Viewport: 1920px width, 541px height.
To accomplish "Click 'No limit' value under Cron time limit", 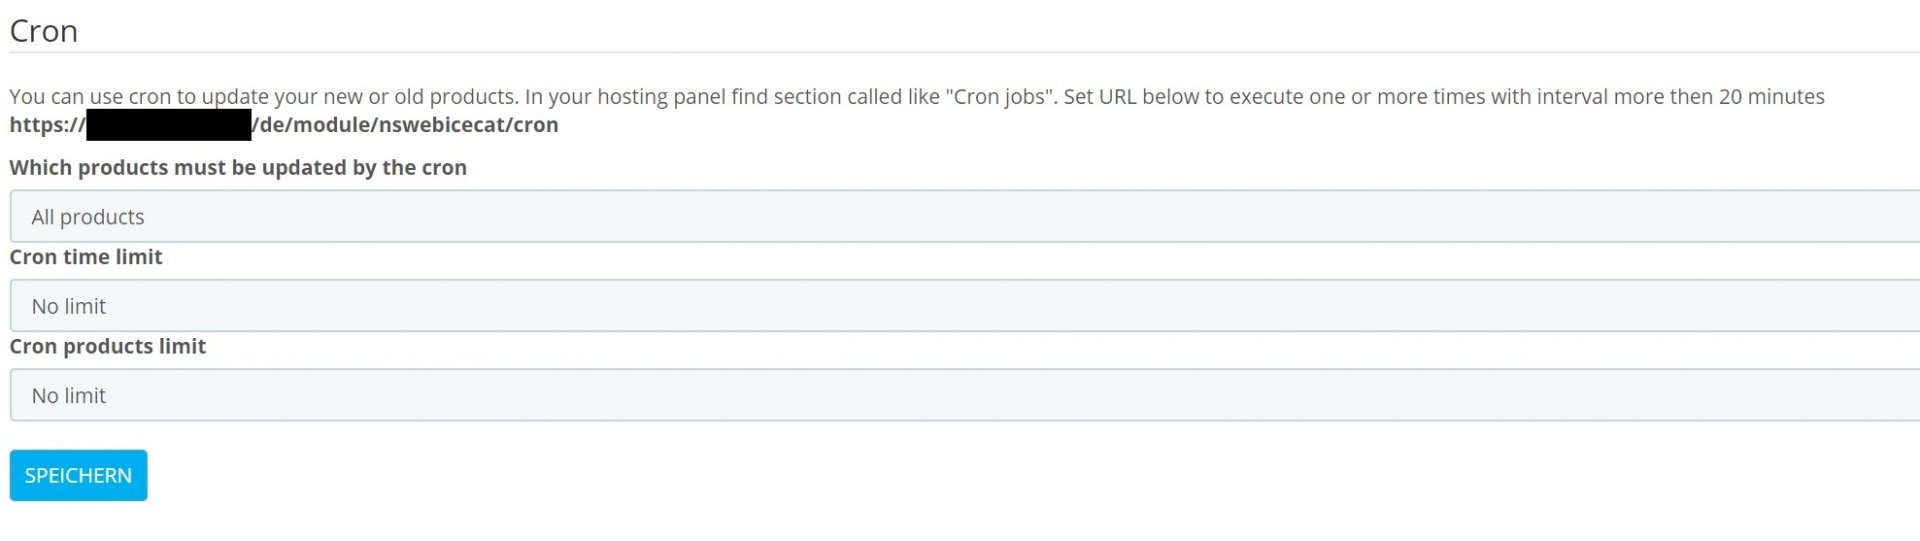I will pos(68,306).
